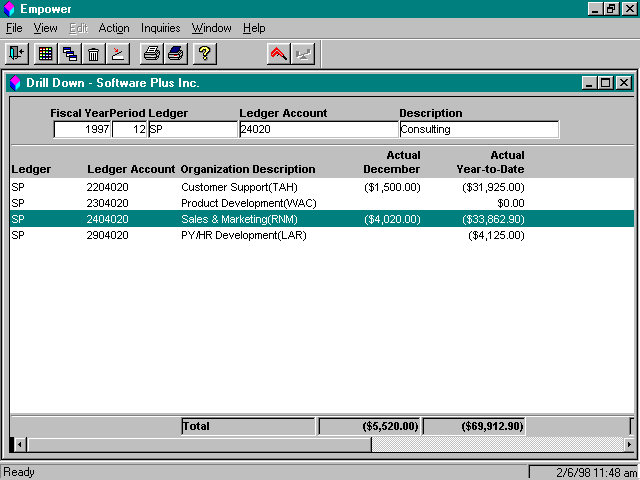The image size is (640, 480).
Task: Open the File menu
Action: (14, 28)
